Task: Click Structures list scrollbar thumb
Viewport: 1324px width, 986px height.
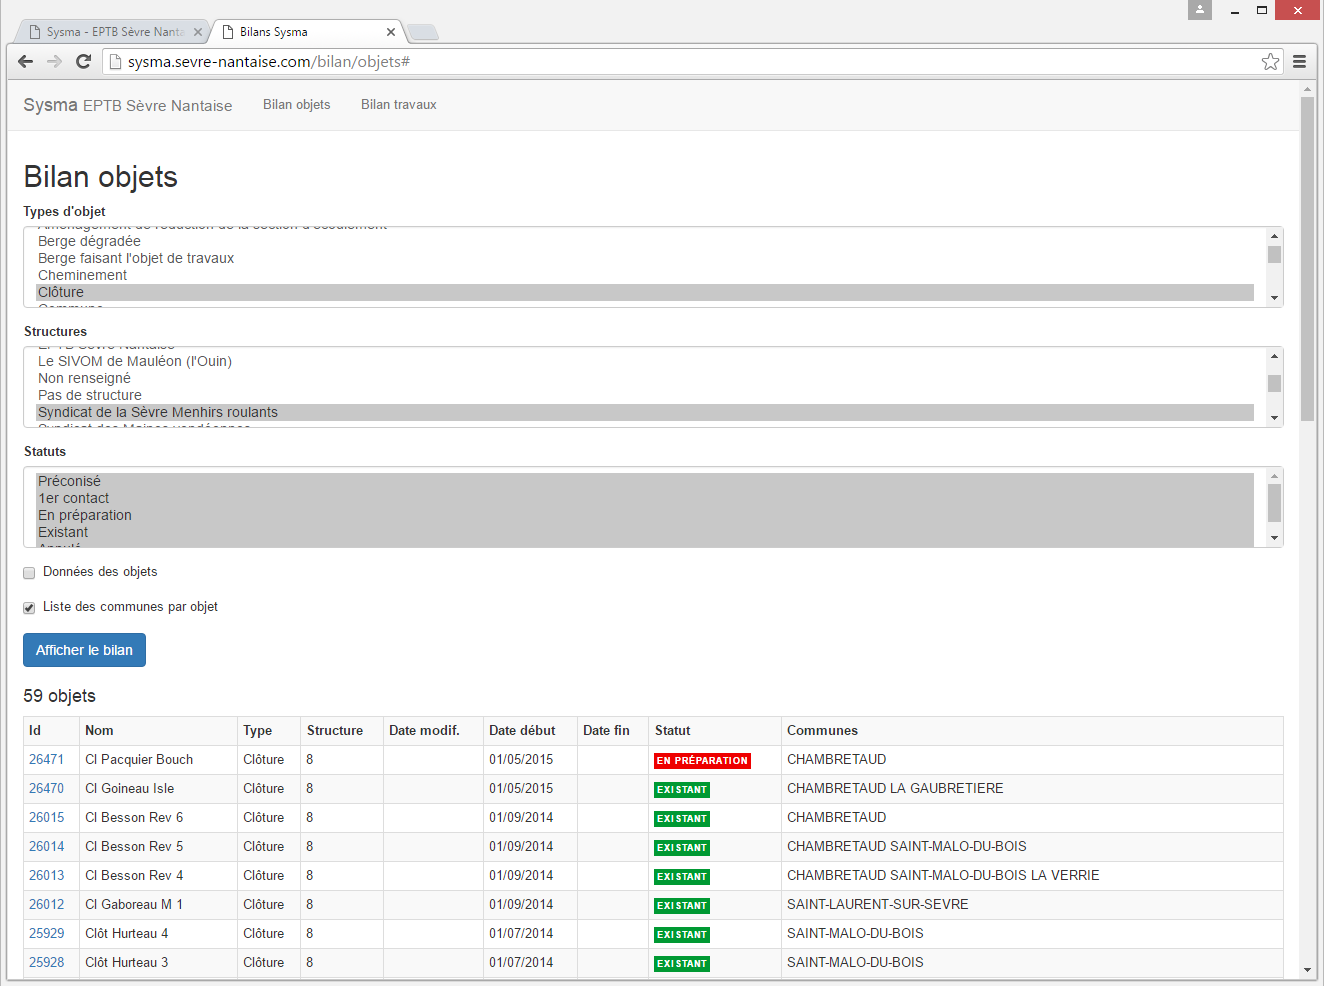Action: click(1274, 383)
